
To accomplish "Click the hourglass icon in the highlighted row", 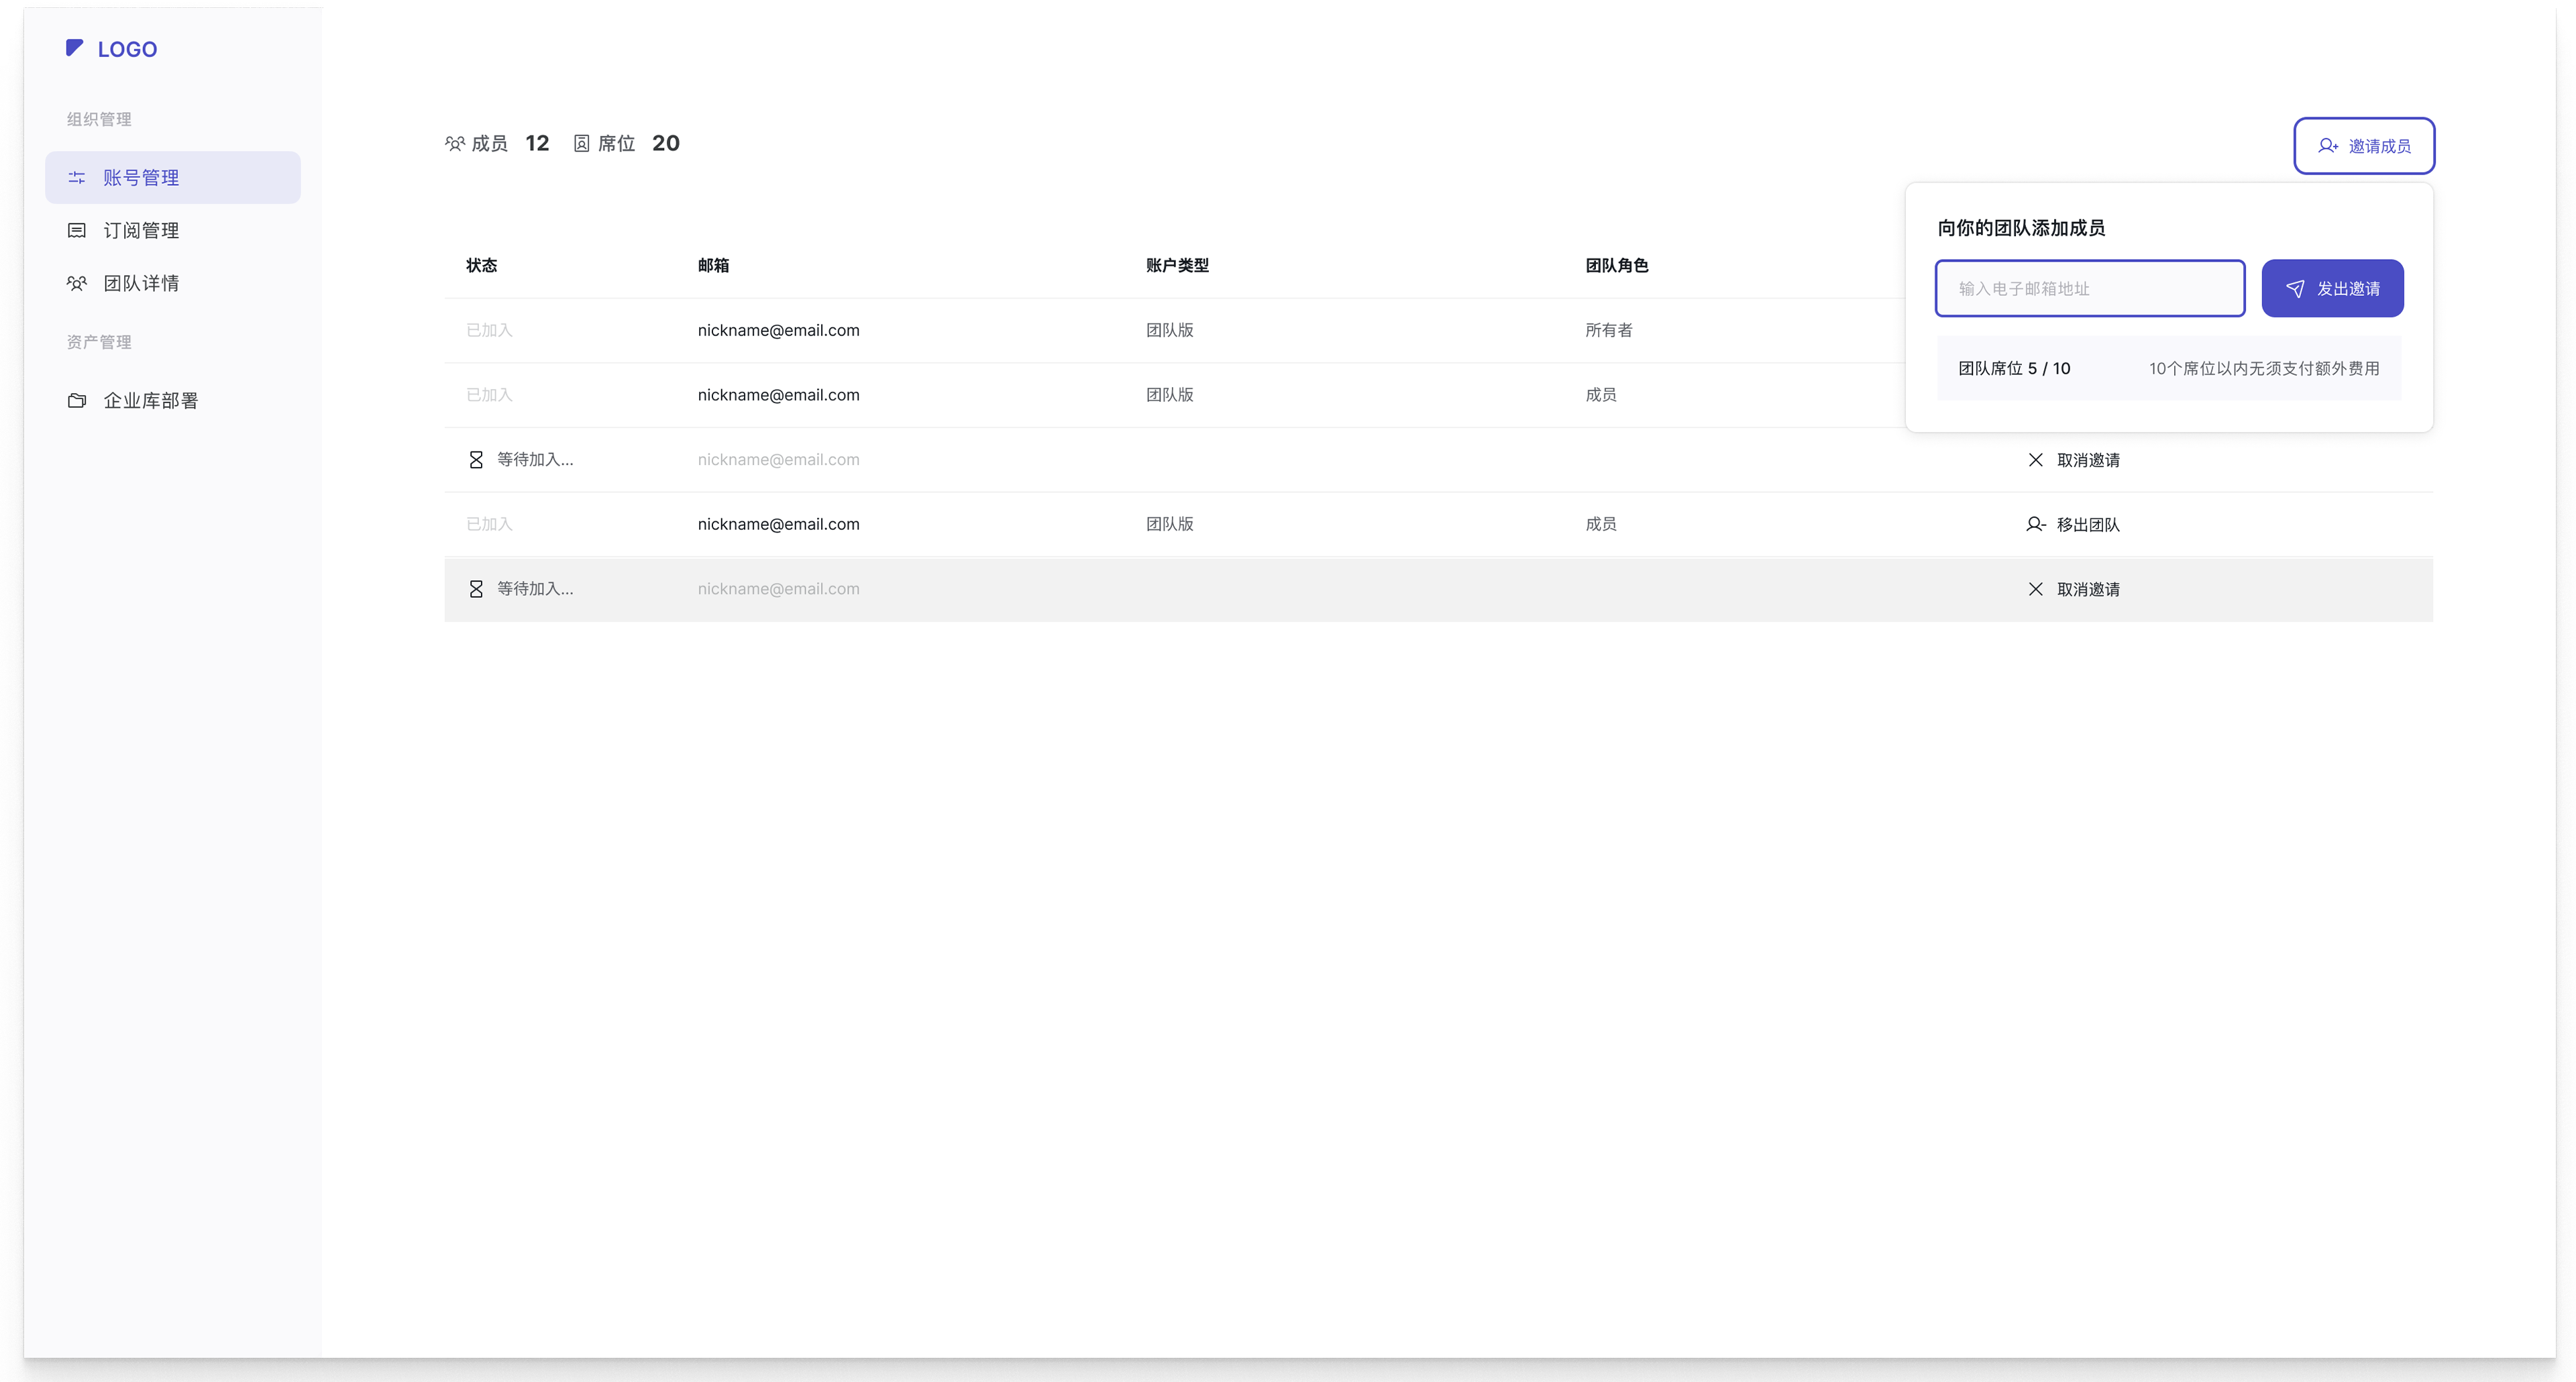I will (x=476, y=589).
